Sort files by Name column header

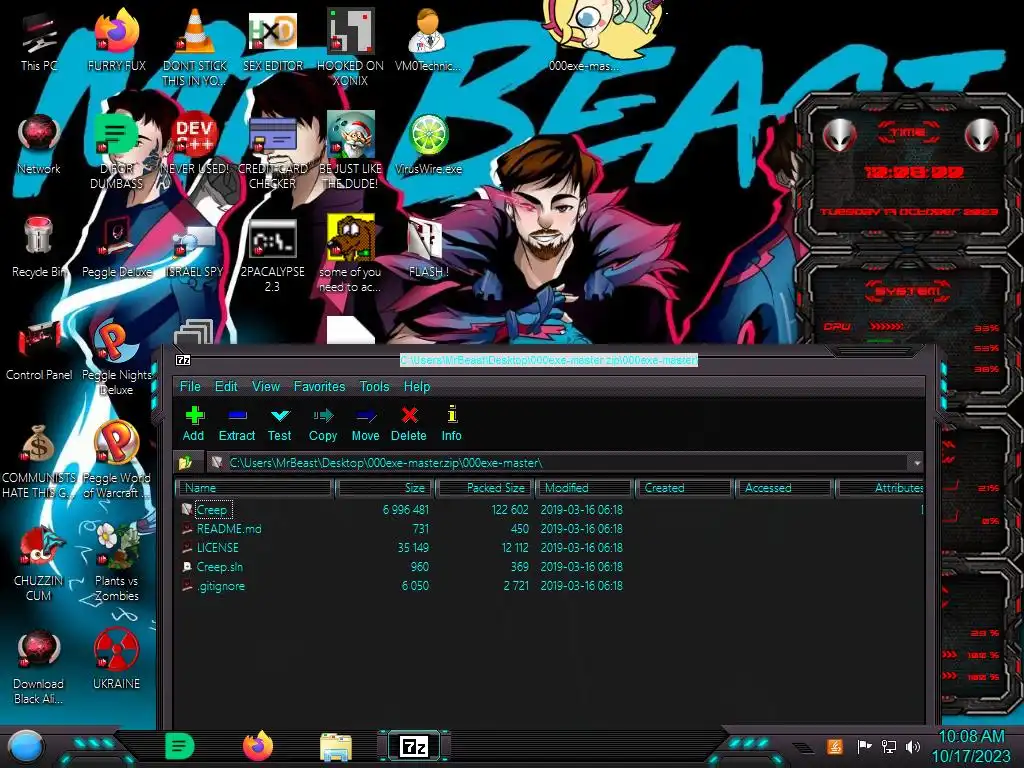pyautogui.click(x=255, y=488)
